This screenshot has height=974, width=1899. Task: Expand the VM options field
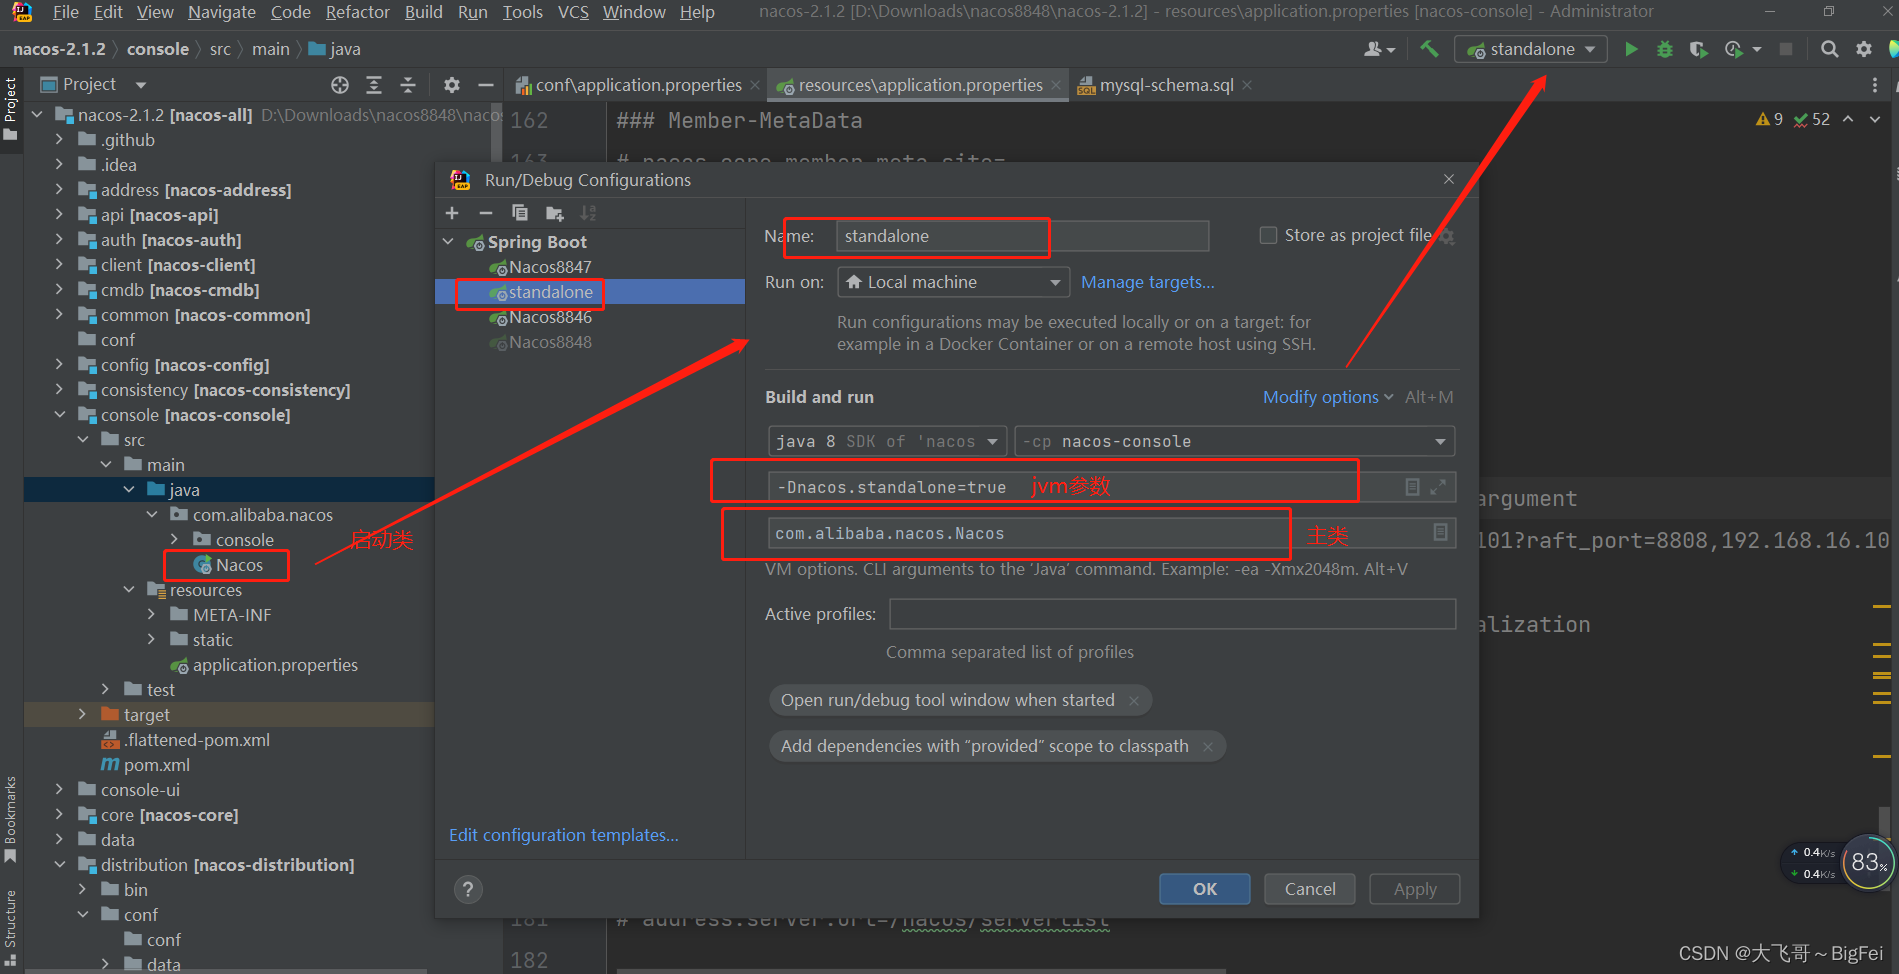[1438, 487]
